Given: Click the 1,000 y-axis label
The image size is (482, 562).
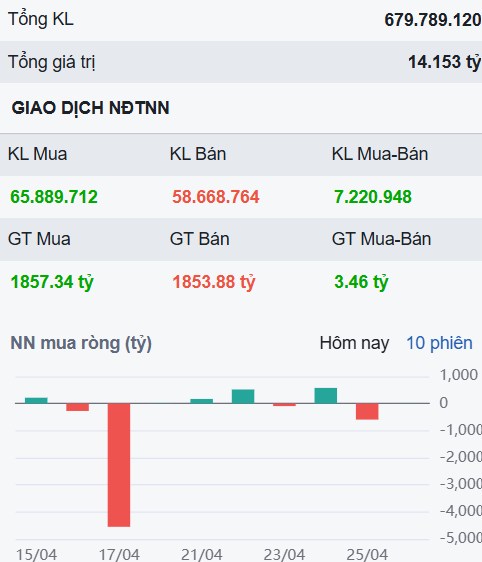Looking at the screenshot, I should (459, 375).
